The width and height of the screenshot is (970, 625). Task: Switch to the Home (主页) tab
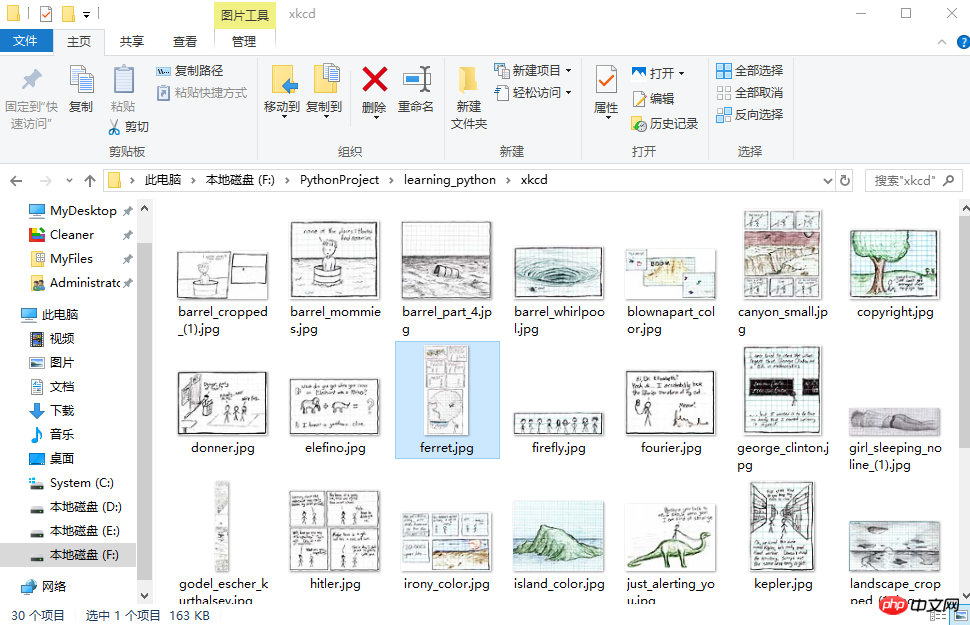click(79, 41)
